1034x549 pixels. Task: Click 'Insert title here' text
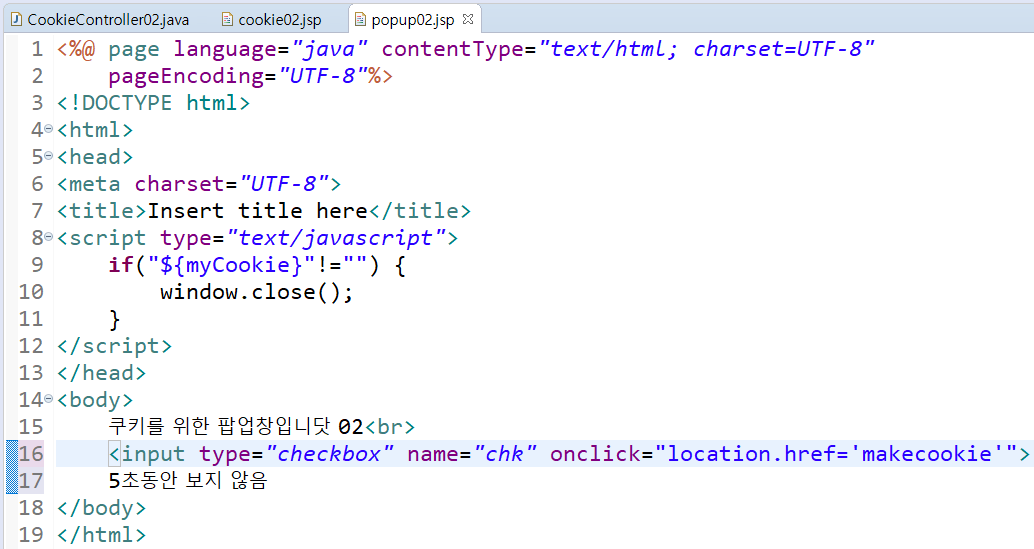(x=257, y=211)
